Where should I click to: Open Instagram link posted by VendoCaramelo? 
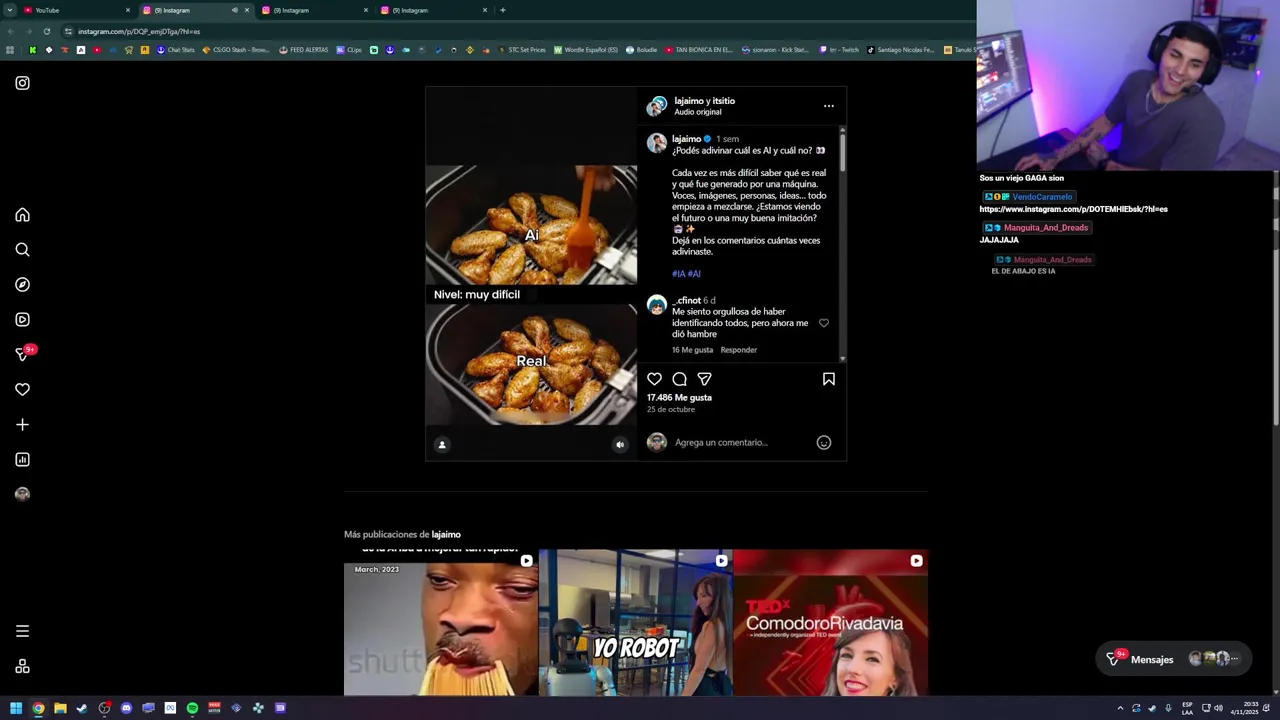(x=1073, y=209)
